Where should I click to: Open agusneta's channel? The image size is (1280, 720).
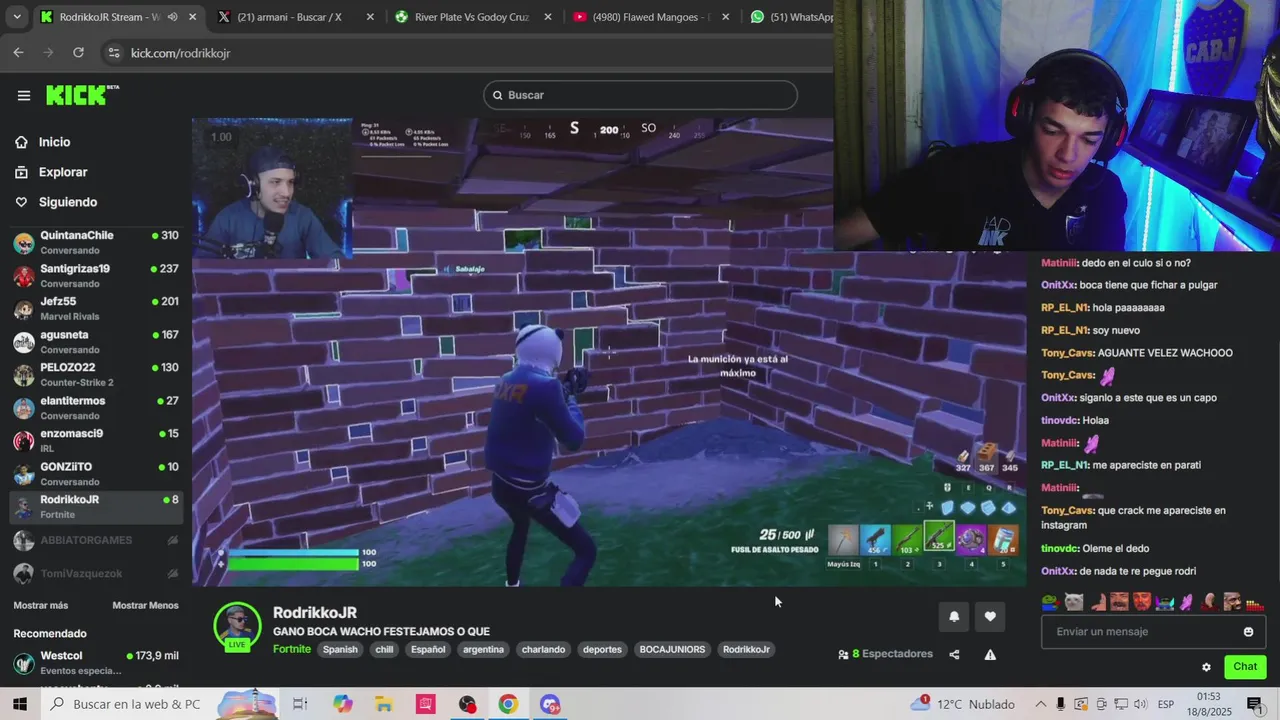[96, 342]
